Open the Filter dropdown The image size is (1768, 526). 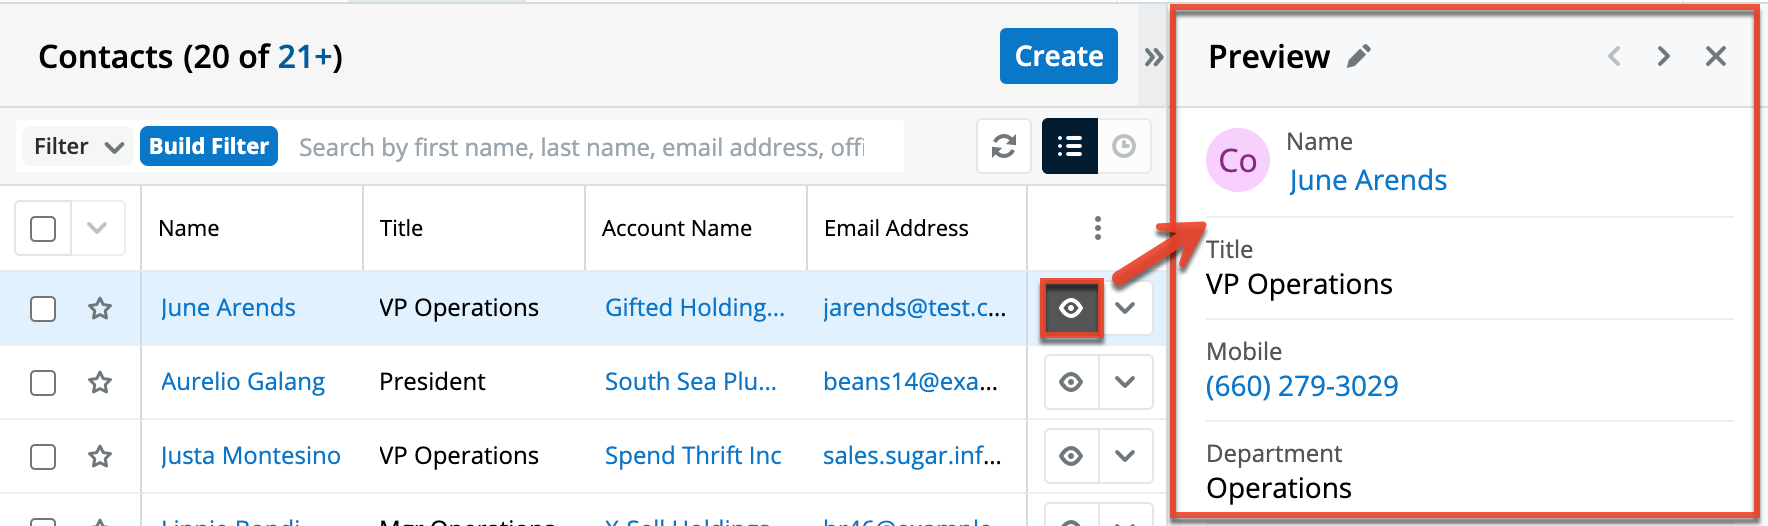click(x=78, y=147)
